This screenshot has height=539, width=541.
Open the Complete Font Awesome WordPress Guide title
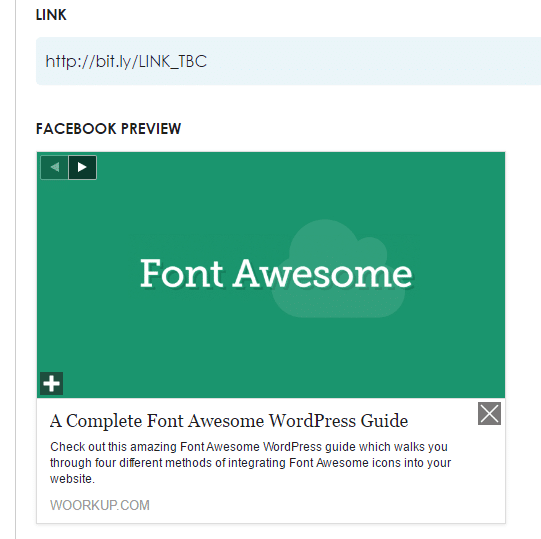[229, 421]
